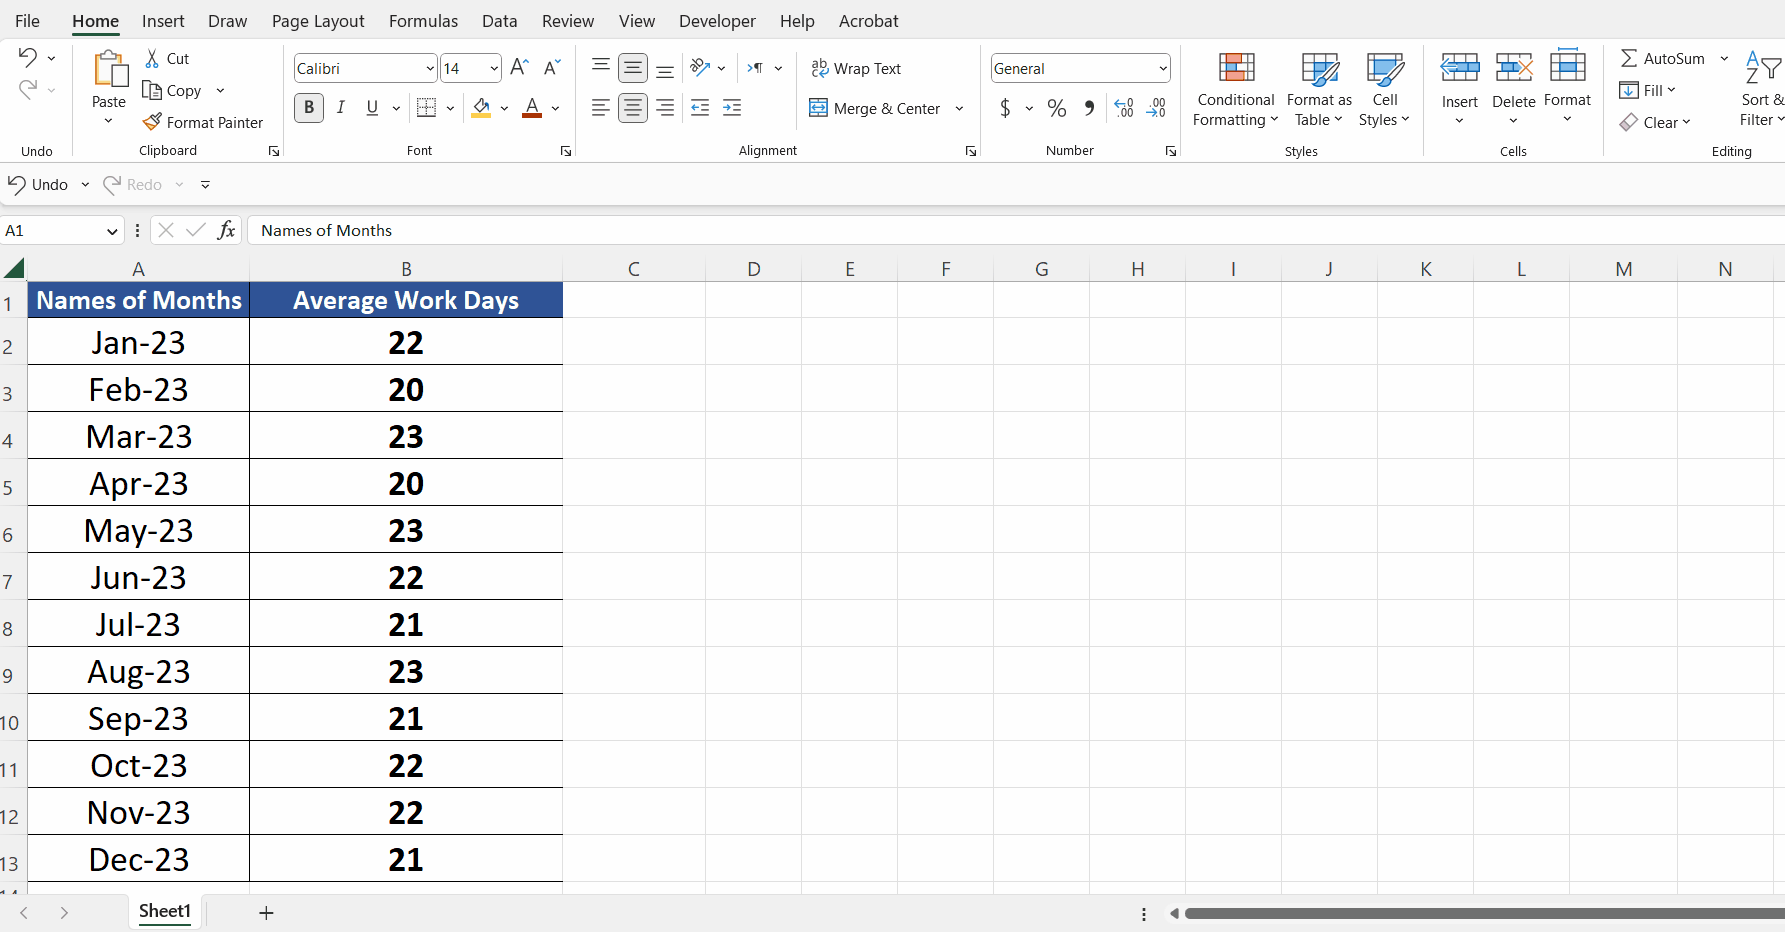Screen dimensions: 1785x932
Task: Toggle underline formatting
Action: click(x=371, y=108)
